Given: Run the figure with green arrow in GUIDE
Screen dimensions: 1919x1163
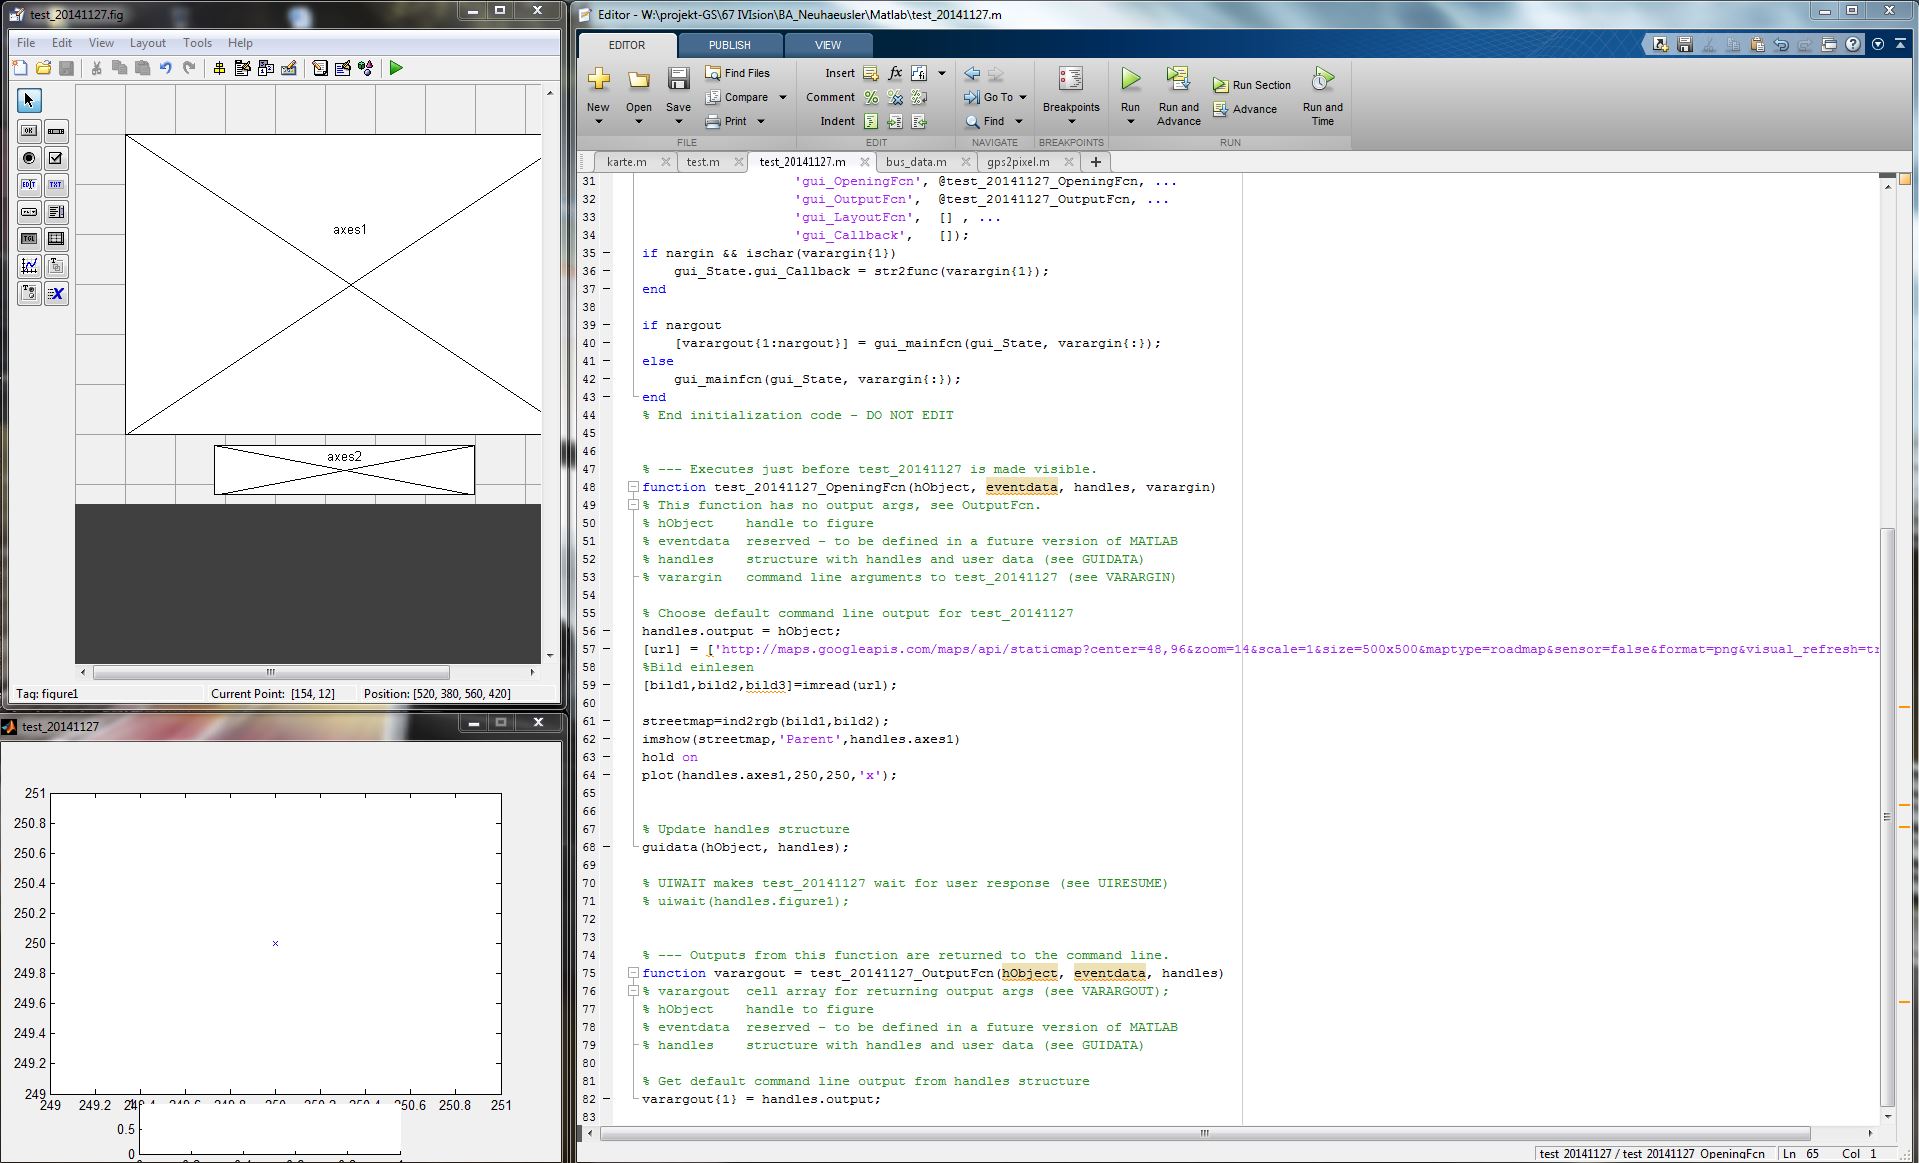Looking at the screenshot, I should click(396, 68).
